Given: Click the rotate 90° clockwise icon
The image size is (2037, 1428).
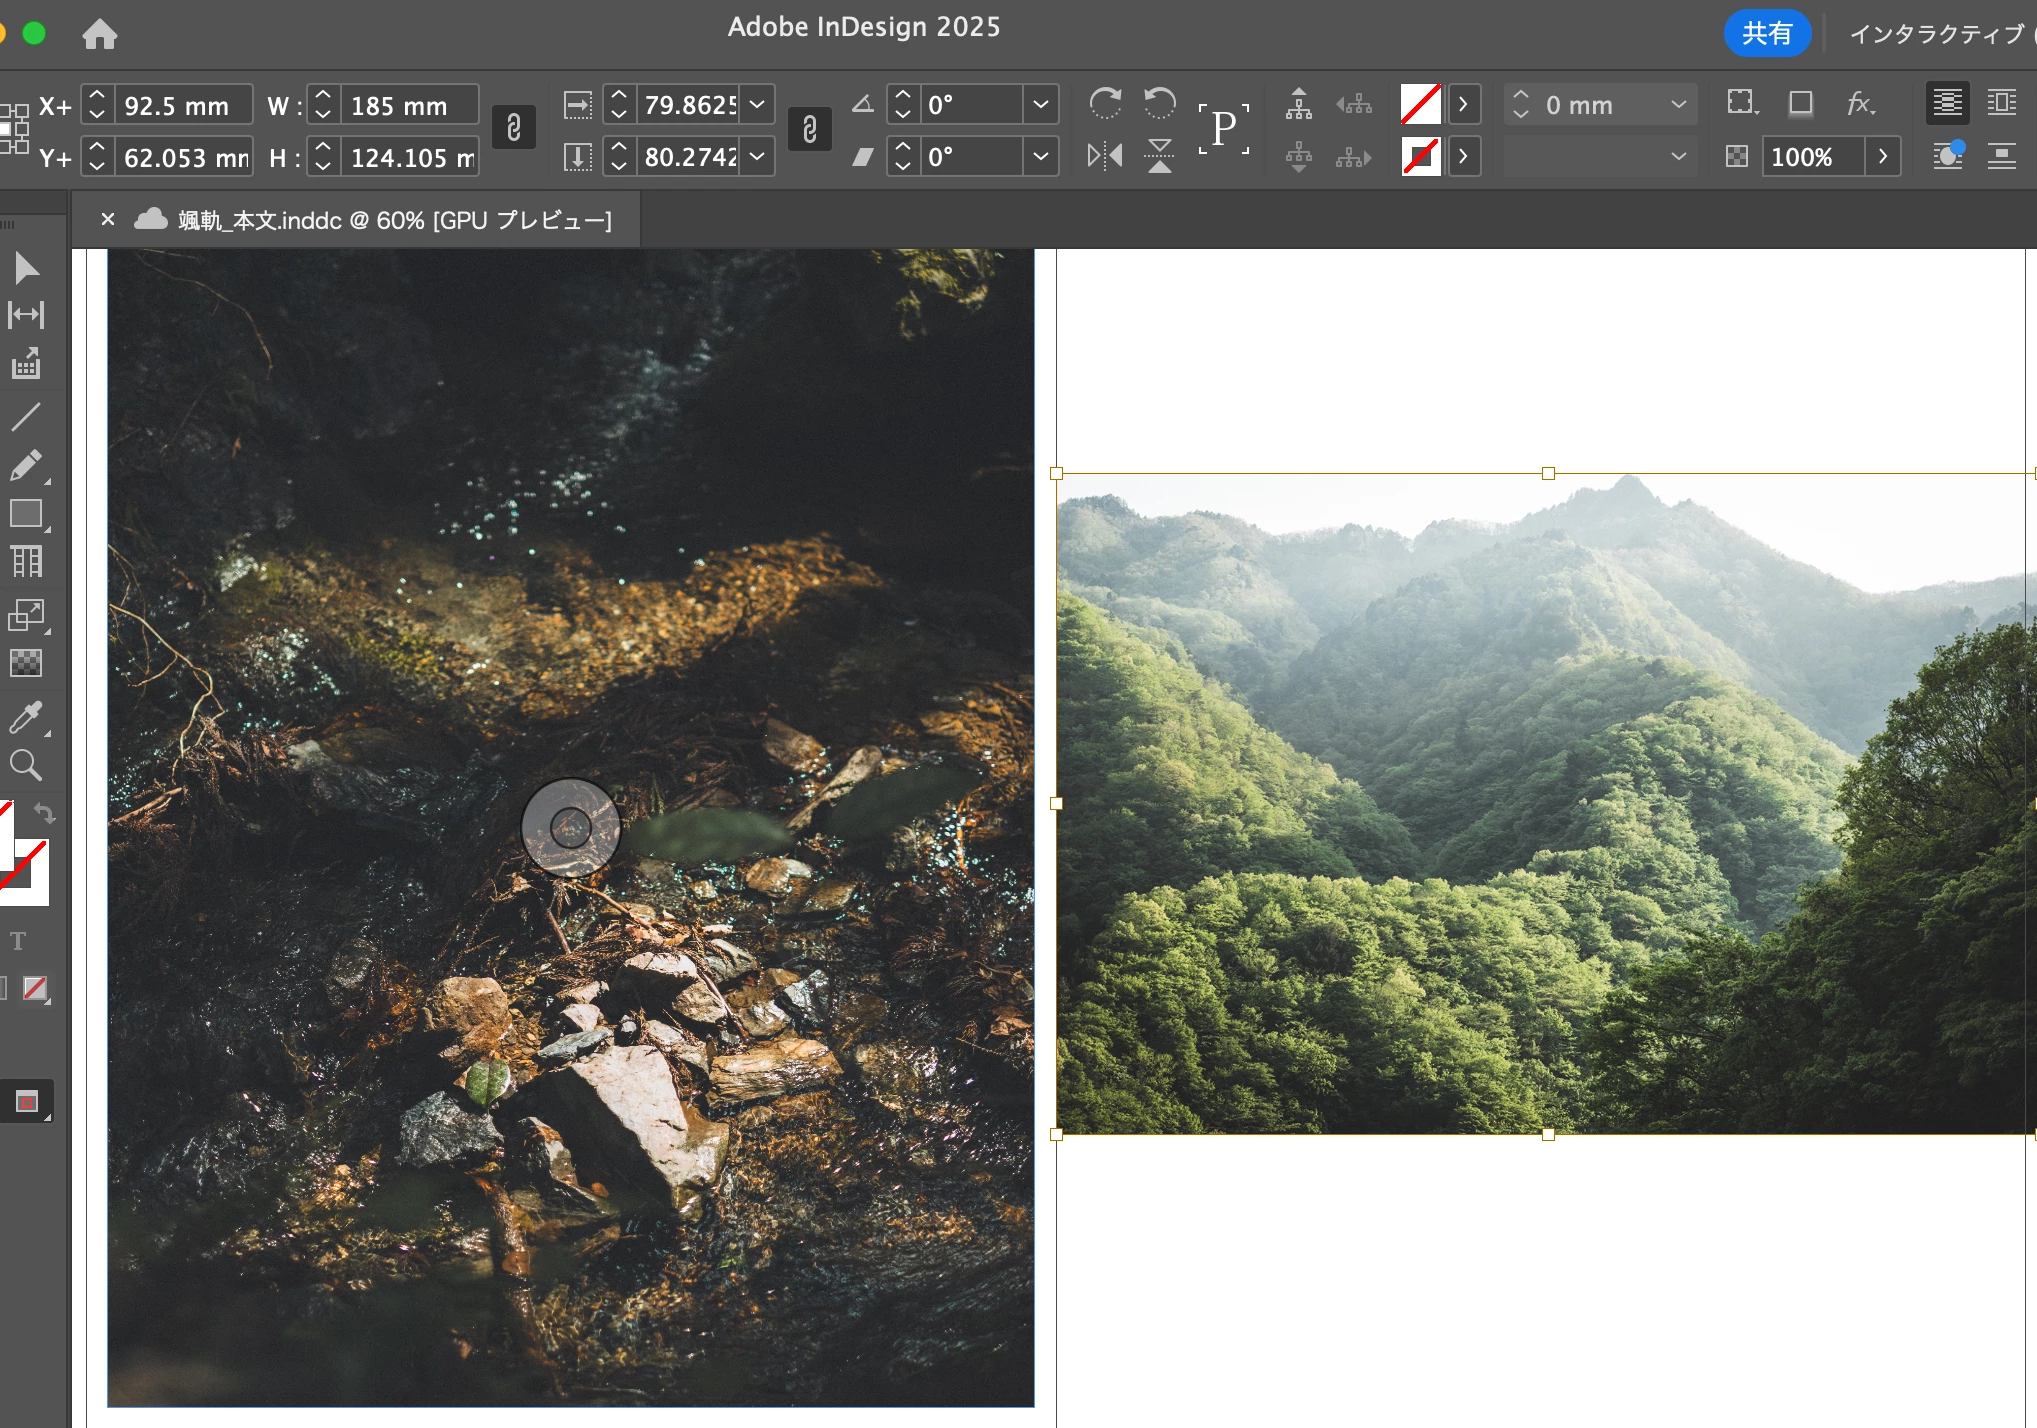Looking at the screenshot, I should (1105, 104).
